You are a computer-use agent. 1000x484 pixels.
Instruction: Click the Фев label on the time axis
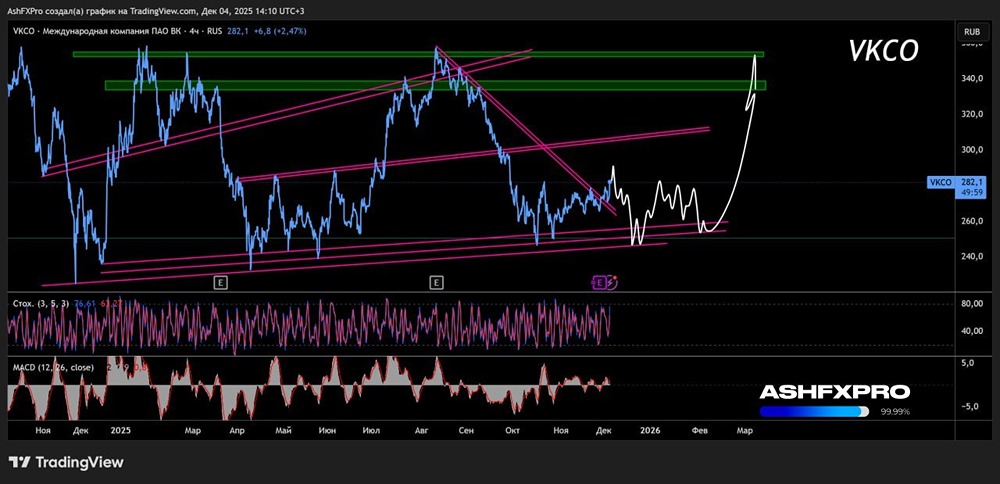(x=699, y=431)
